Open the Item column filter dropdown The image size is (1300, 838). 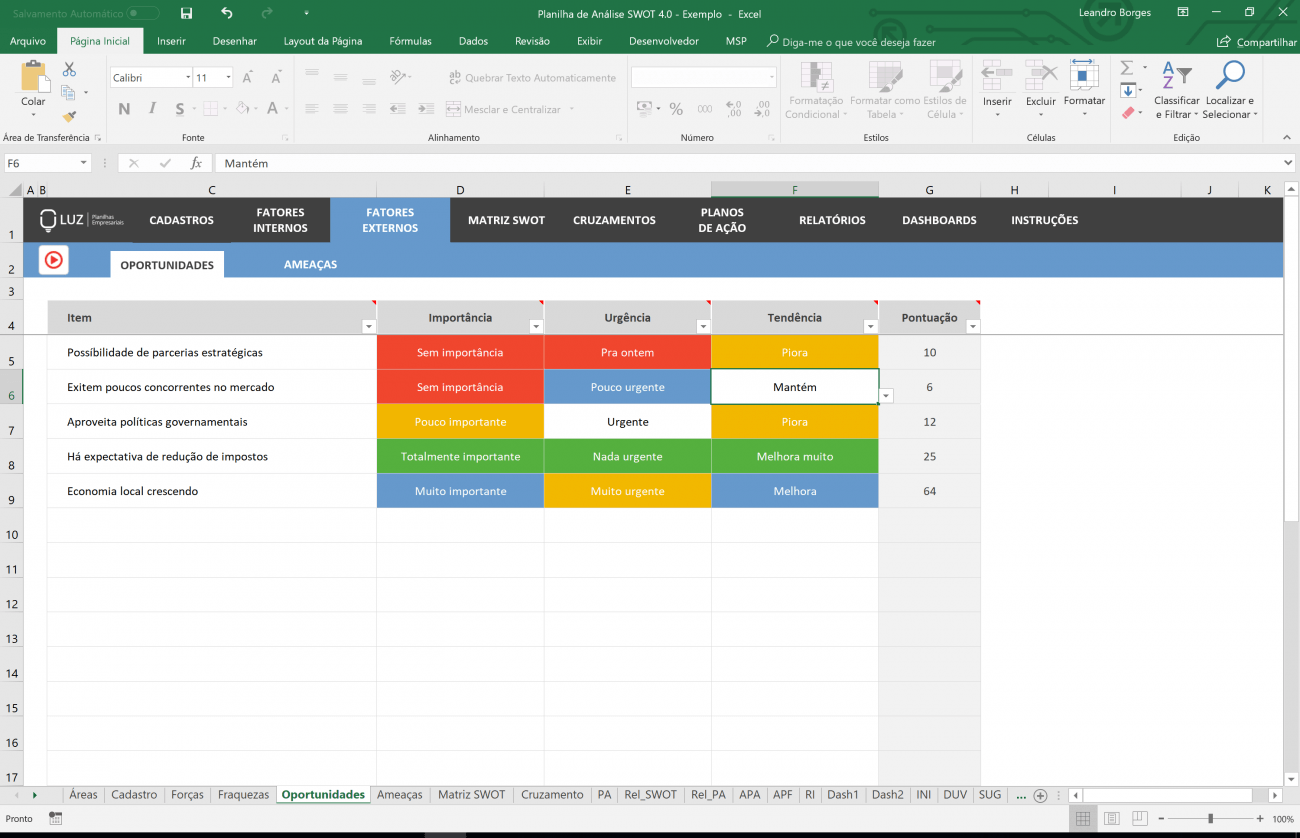click(x=368, y=327)
